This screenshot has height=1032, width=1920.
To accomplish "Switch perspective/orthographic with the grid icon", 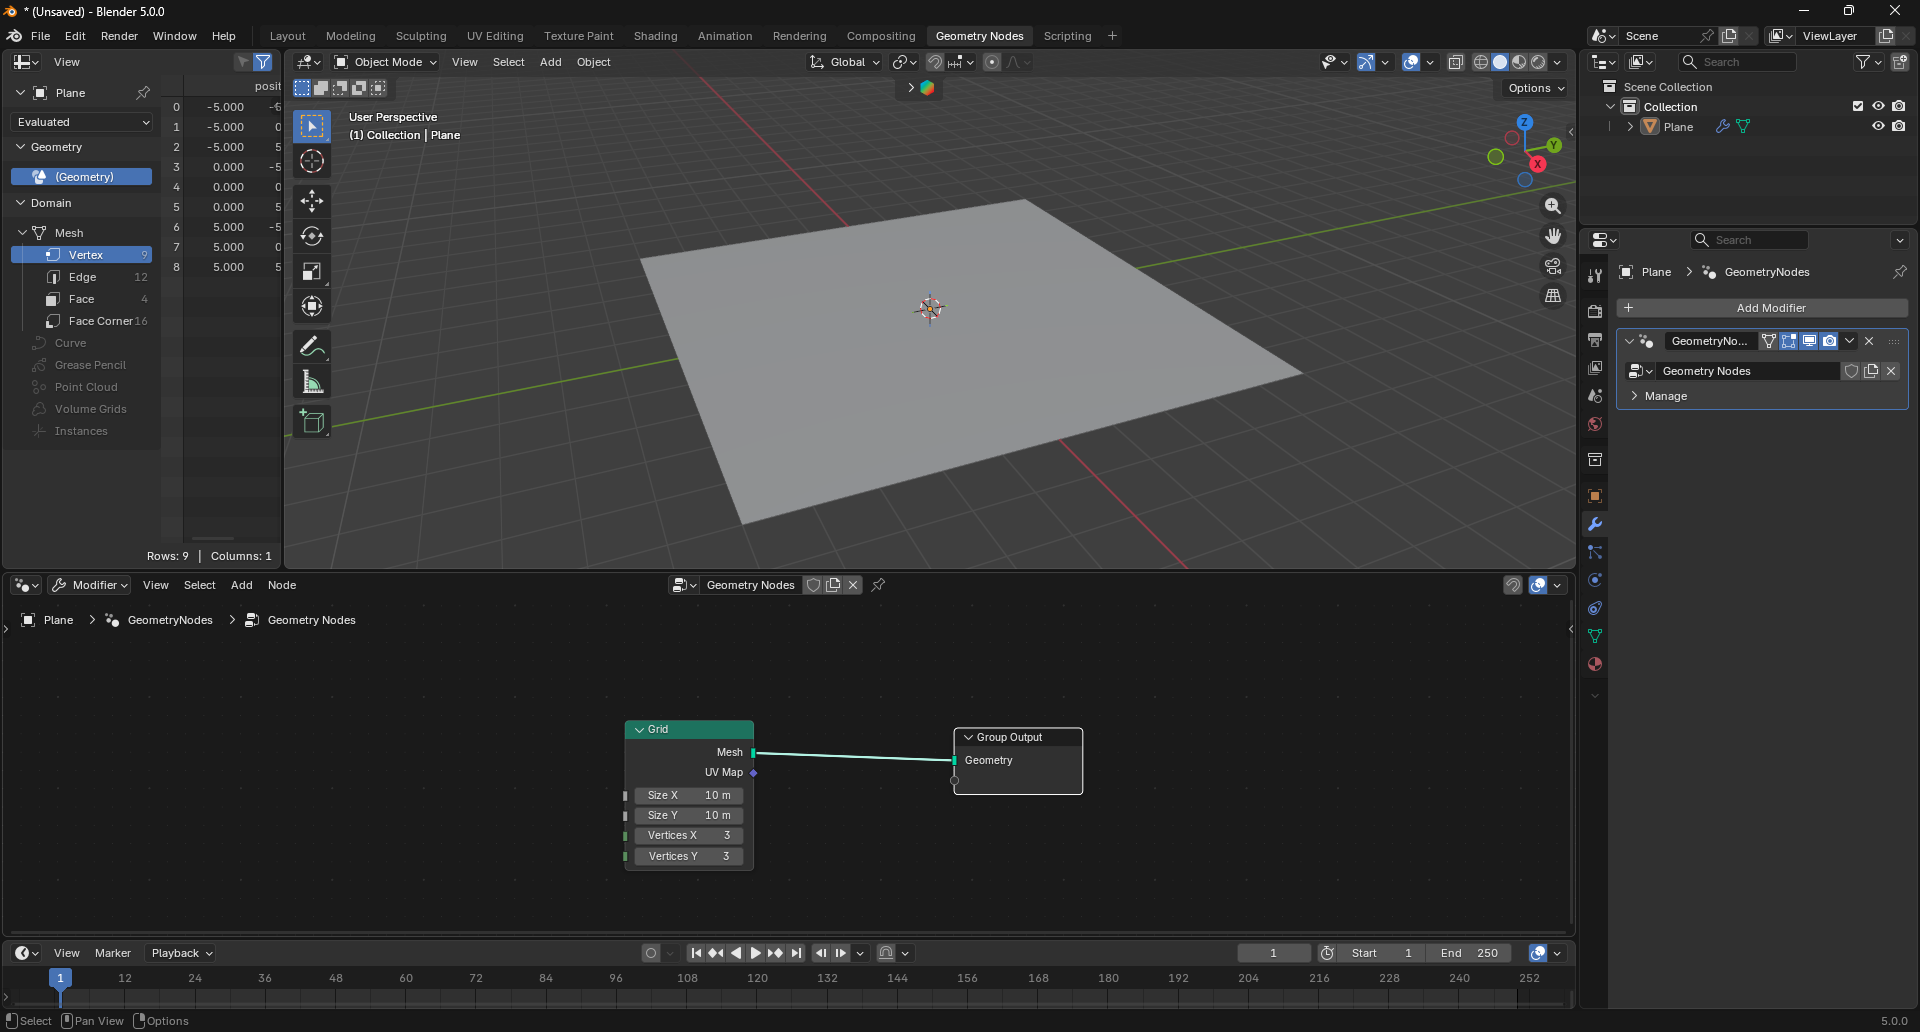I will point(1553,296).
